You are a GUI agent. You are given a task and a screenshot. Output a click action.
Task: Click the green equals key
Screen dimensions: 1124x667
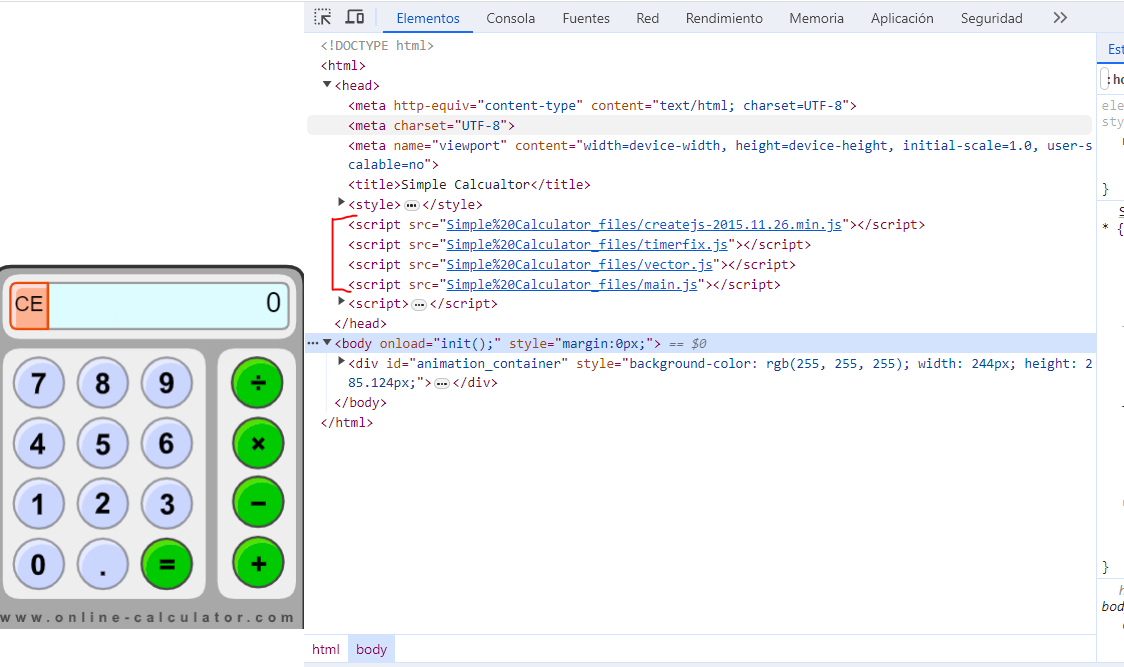(166, 564)
